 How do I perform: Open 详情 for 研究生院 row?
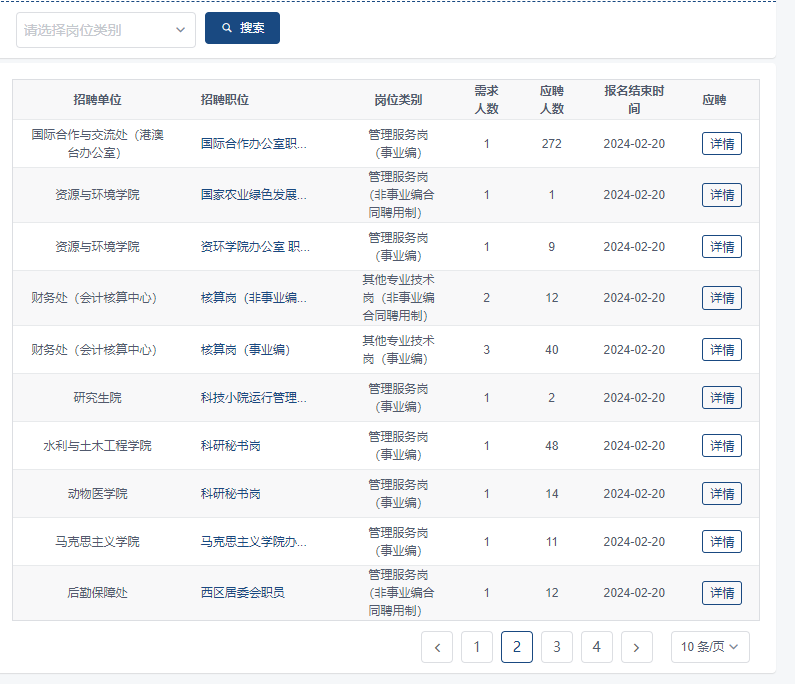tap(721, 398)
